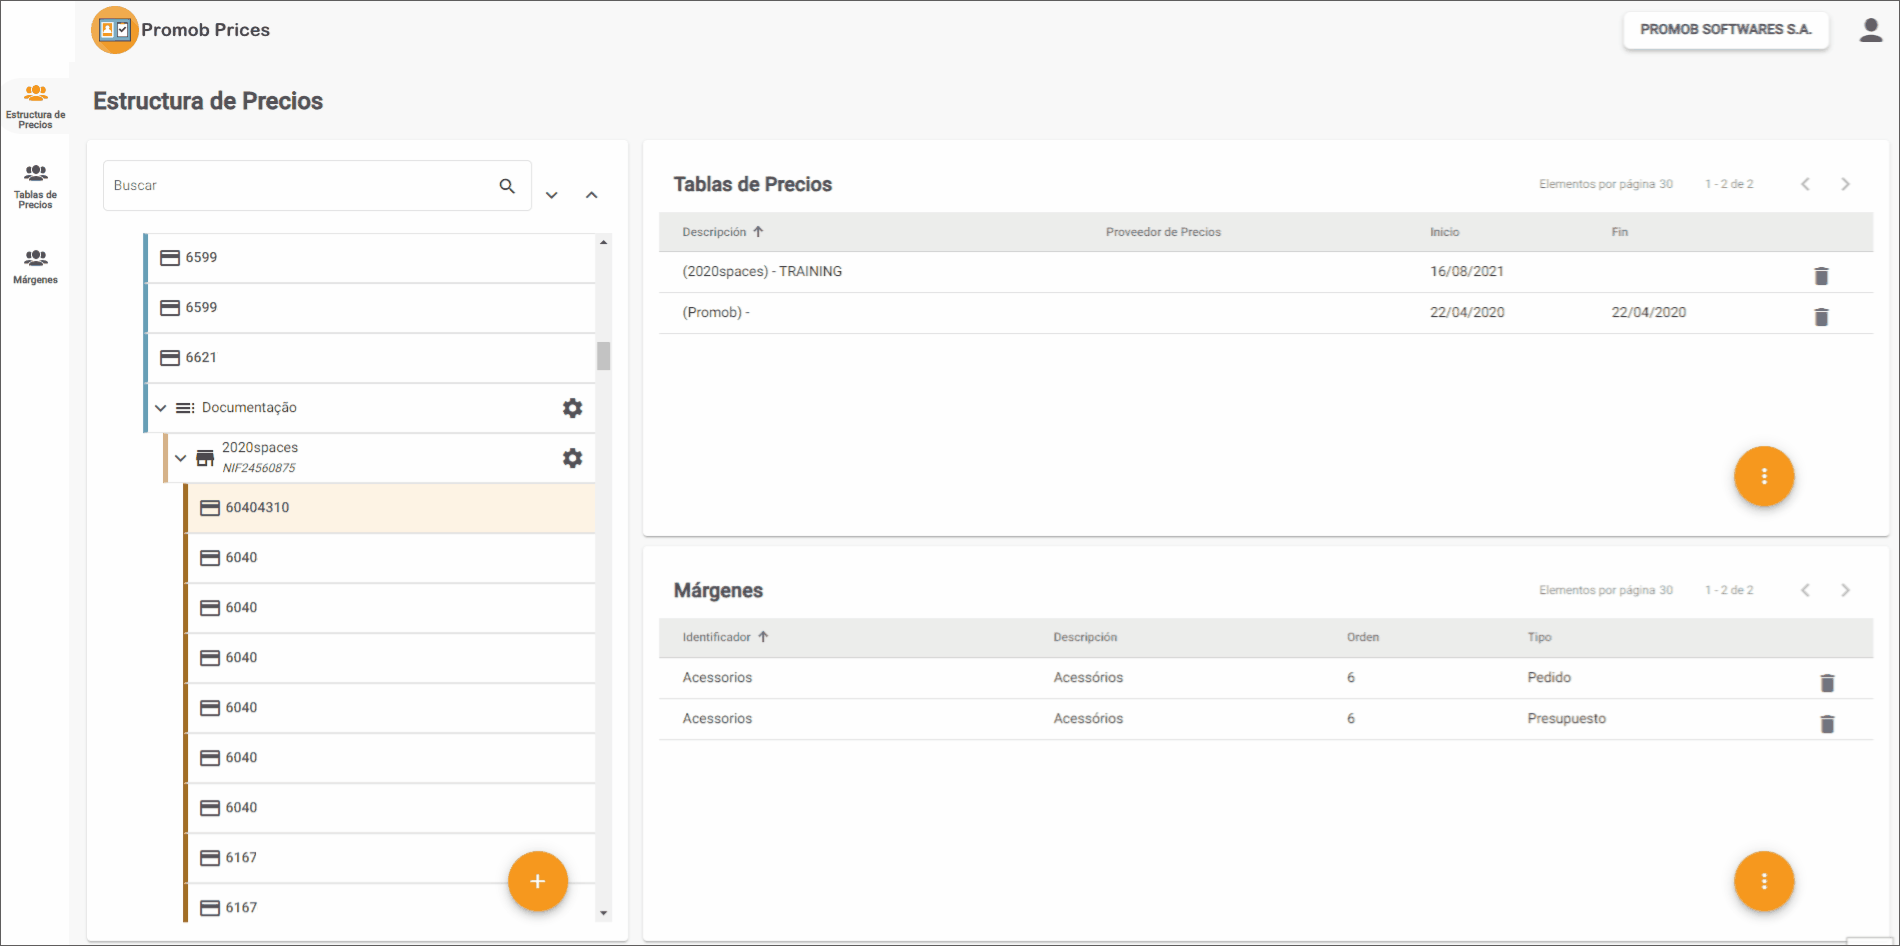Open more options in Márgenes panel
Screen dimensions: 1900x946
(x=1763, y=881)
